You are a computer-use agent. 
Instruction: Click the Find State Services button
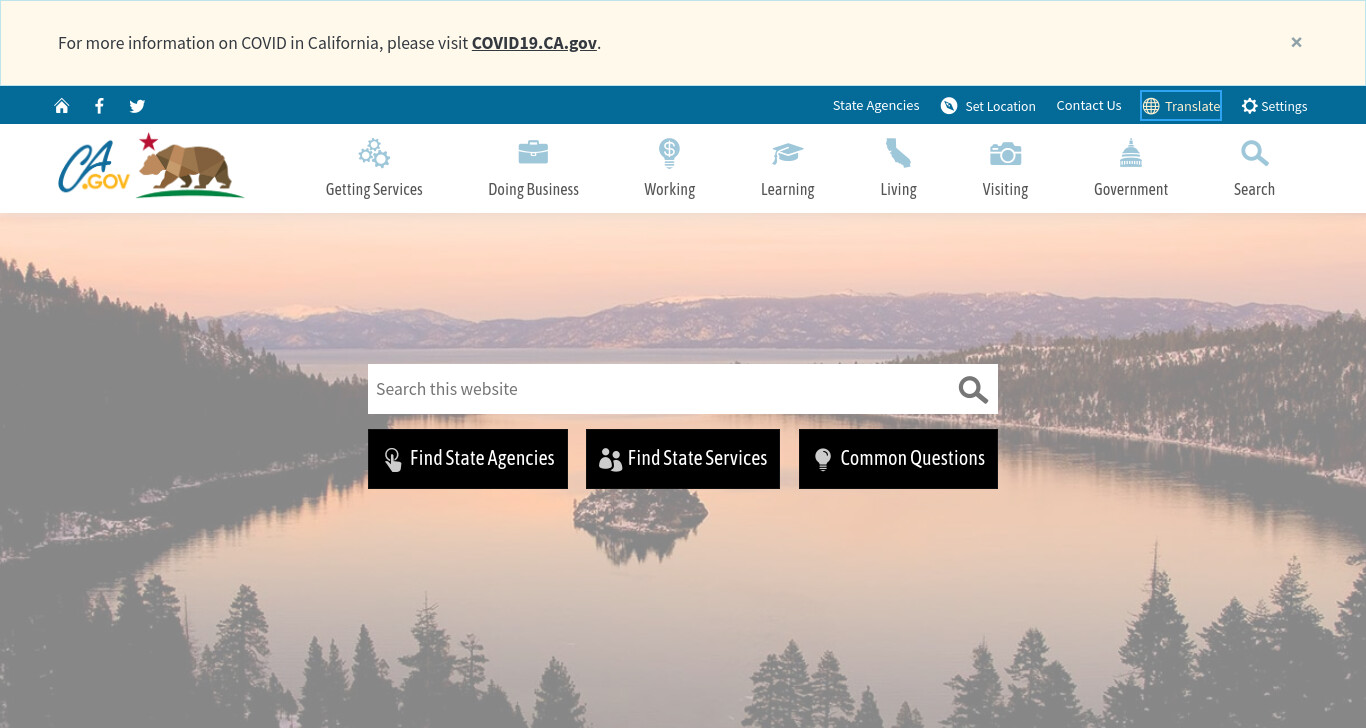(x=683, y=459)
